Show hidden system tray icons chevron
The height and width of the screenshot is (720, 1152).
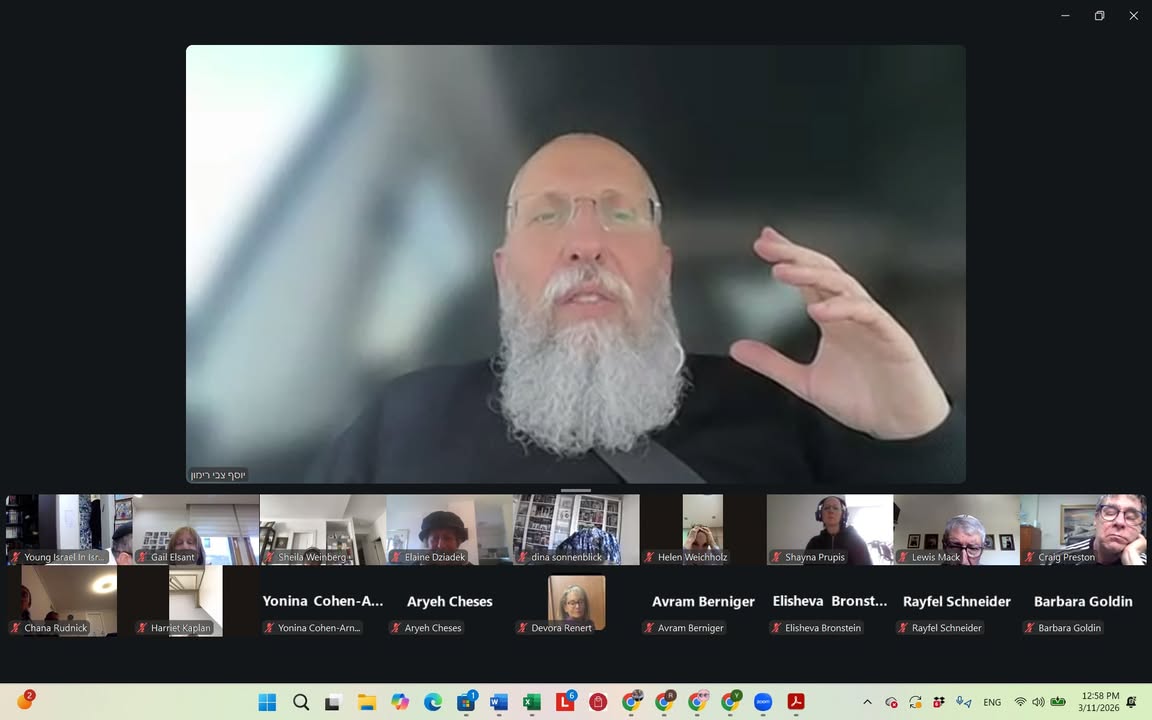867,702
